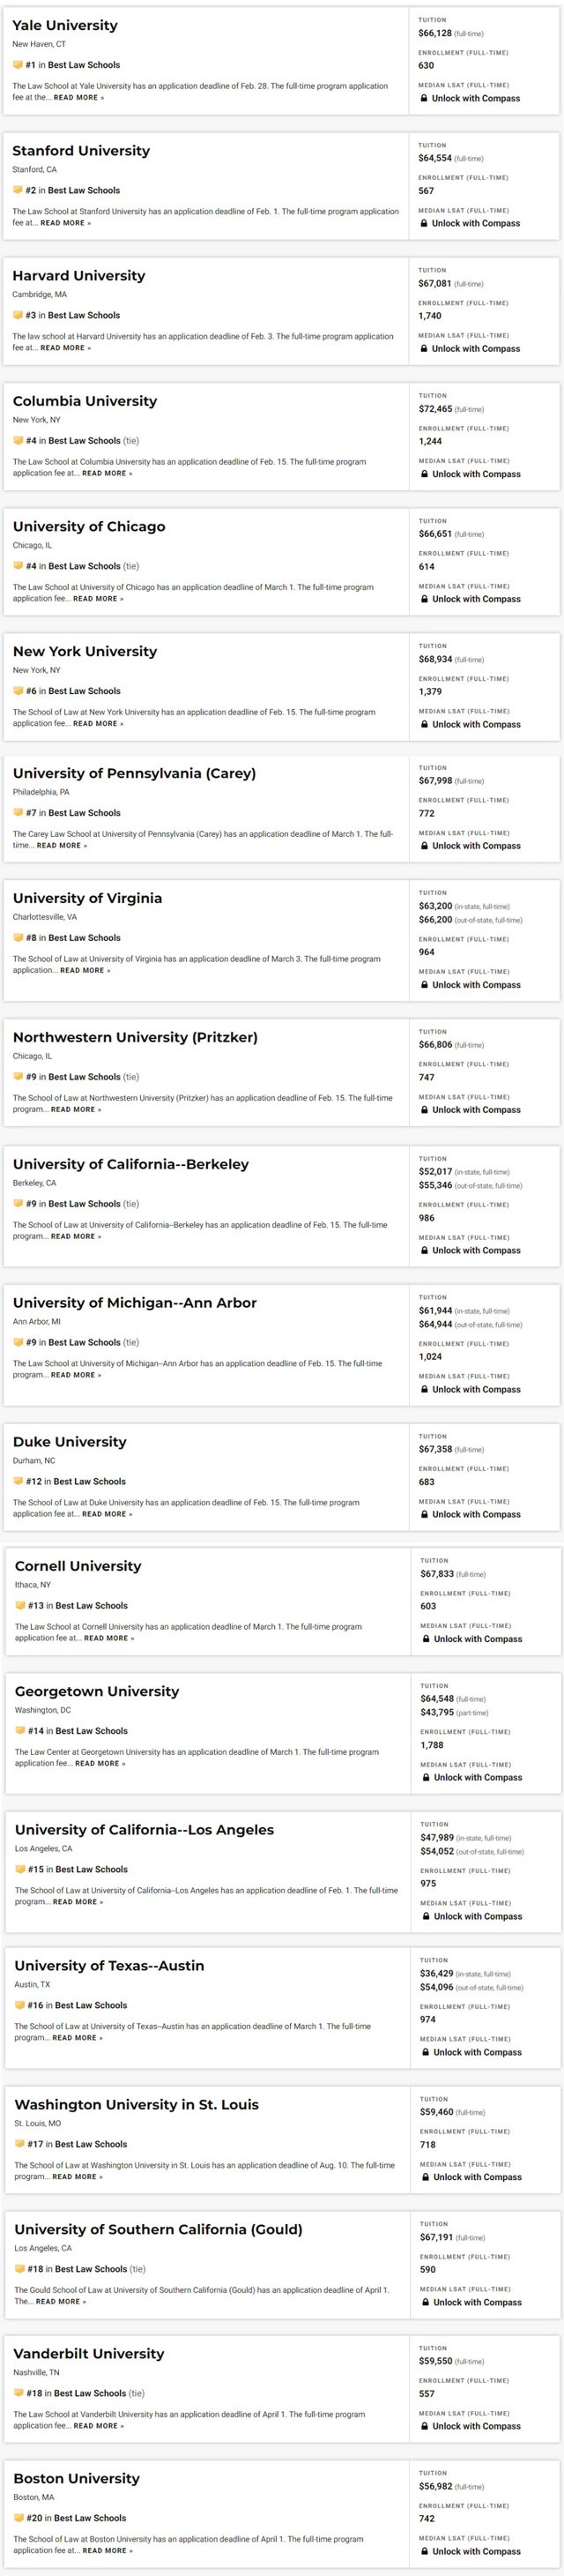Open the University of Pennsylvania (Carey) heading
Image resolution: width=564 pixels, height=2576 pixels.
(x=134, y=773)
